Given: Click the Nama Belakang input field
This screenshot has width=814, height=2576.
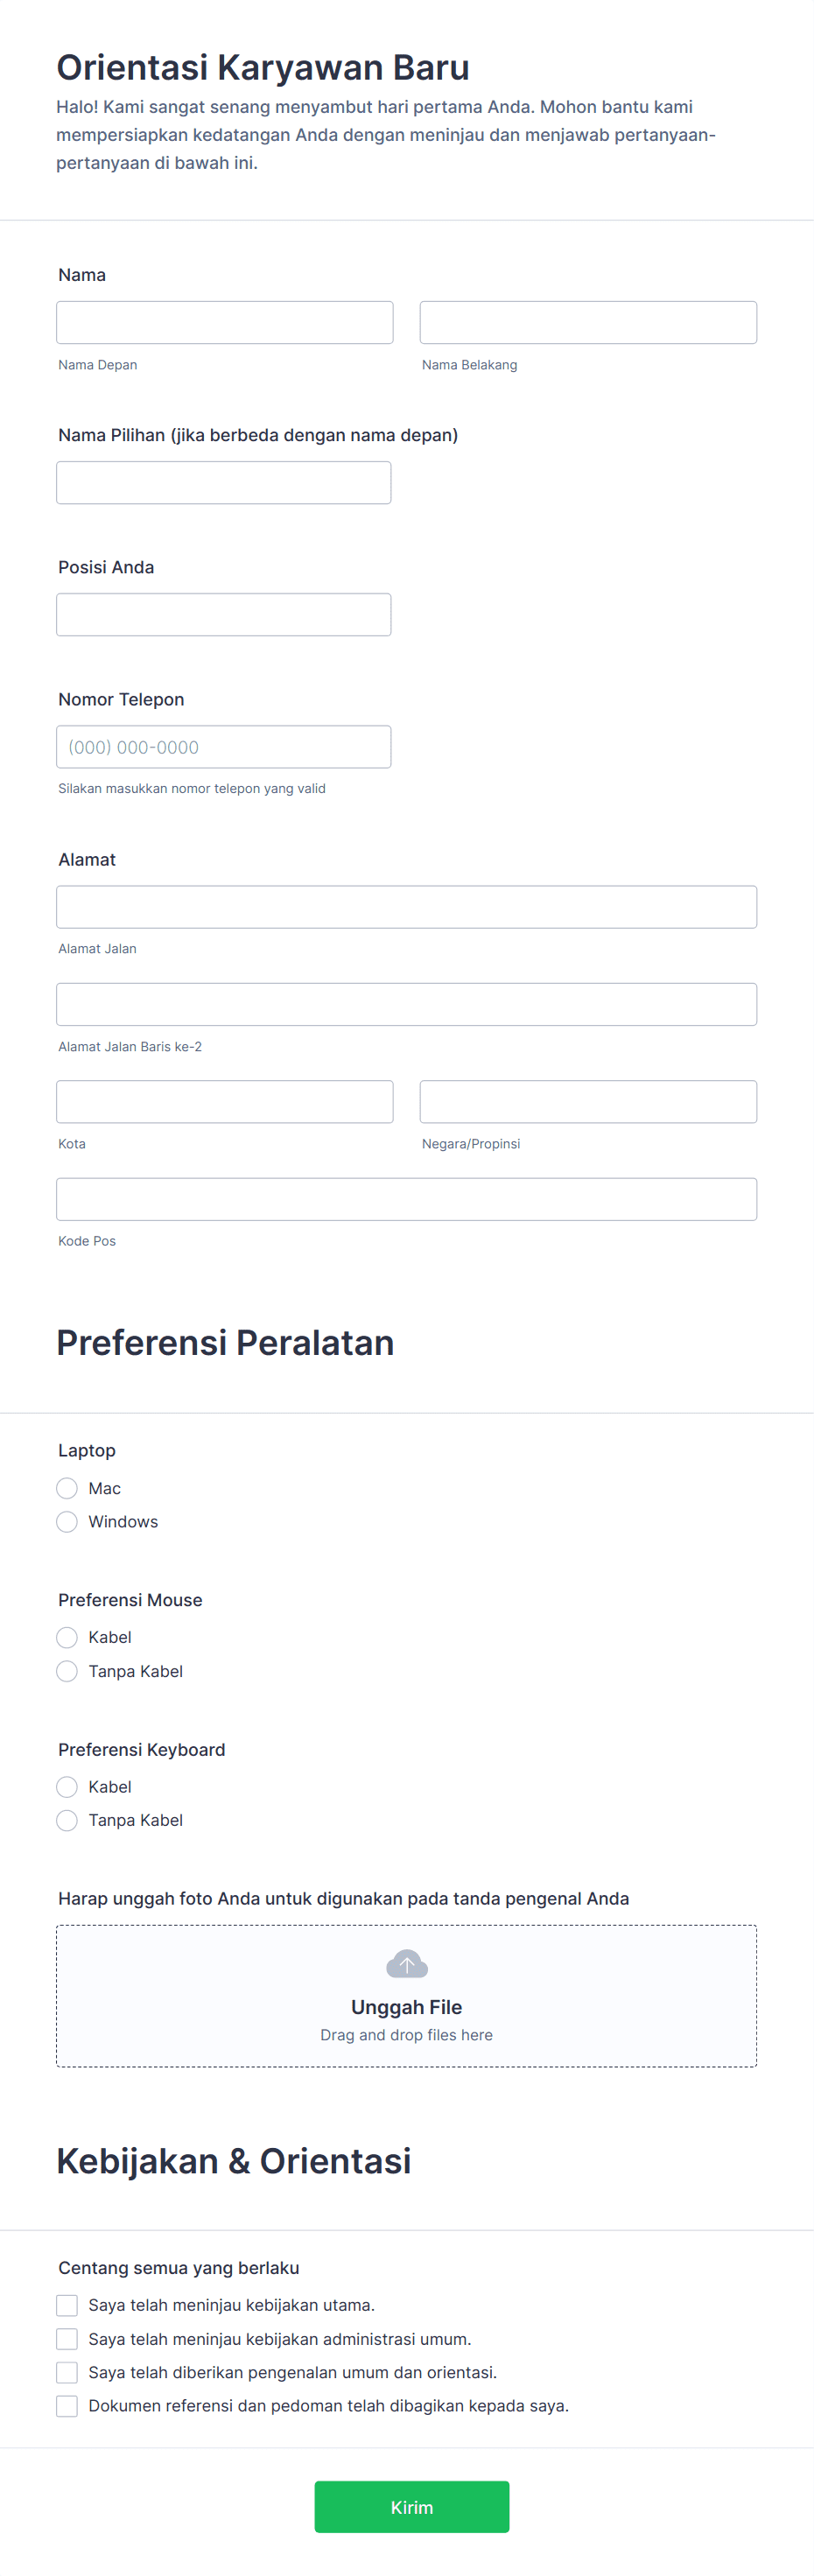Looking at the screenshot, I should coord(588,322).
